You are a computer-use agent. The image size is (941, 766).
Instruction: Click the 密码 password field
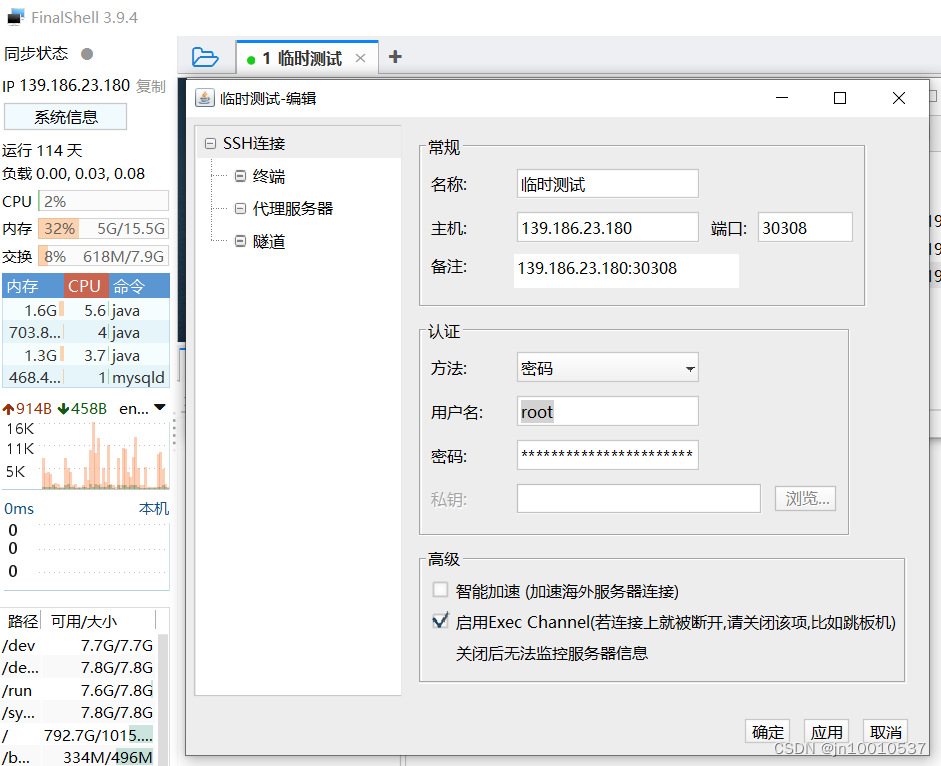[x=607, y=455]
